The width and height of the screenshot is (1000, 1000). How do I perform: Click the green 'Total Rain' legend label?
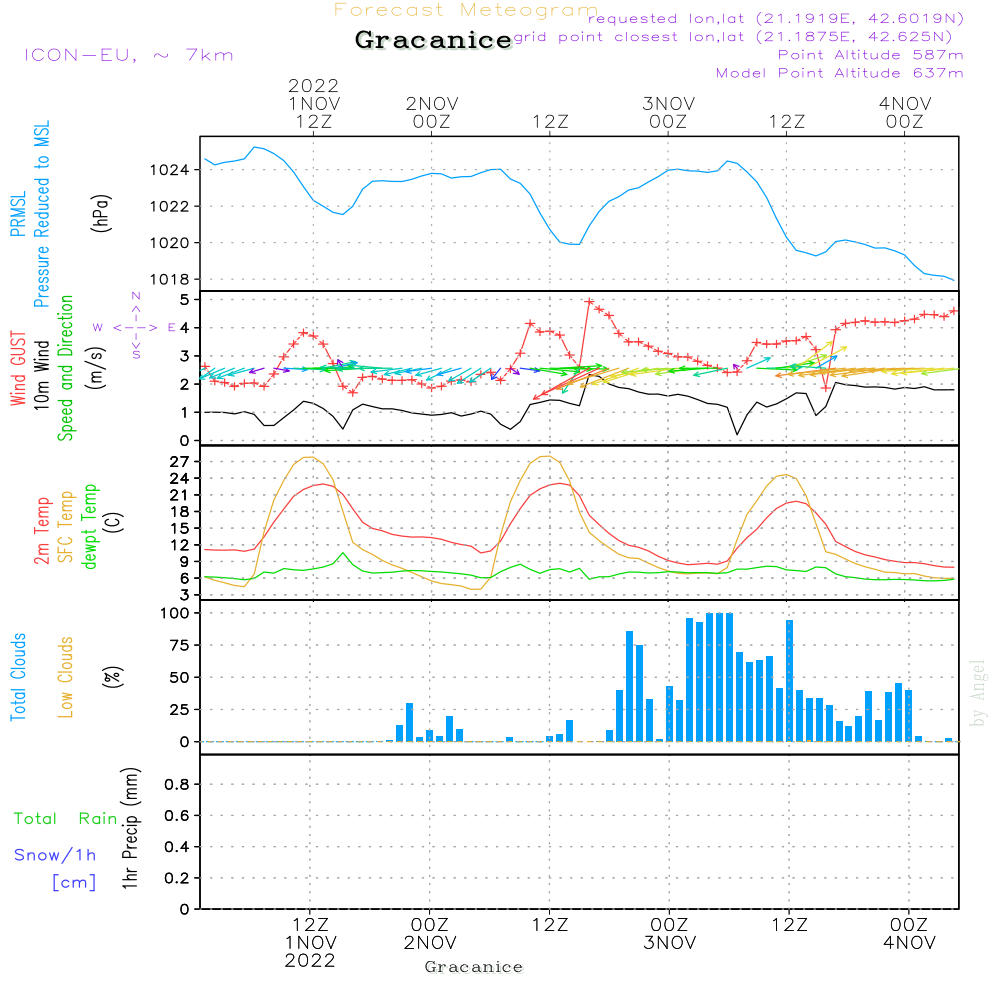(66, 818)
